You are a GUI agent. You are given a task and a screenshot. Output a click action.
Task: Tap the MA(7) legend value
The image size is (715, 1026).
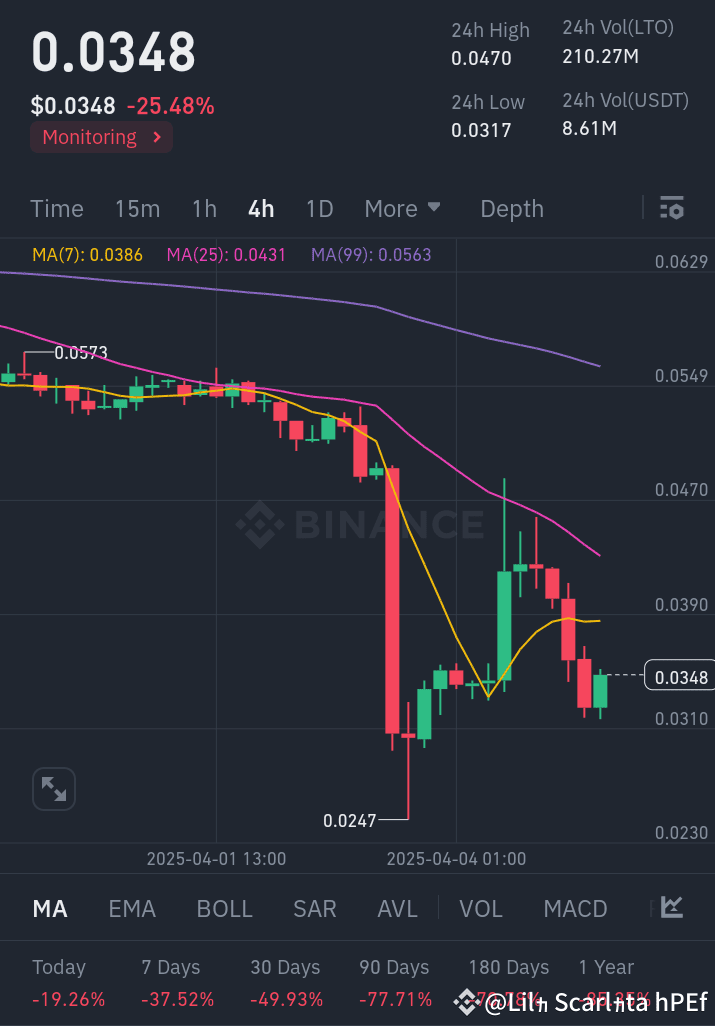coord(88,254)
